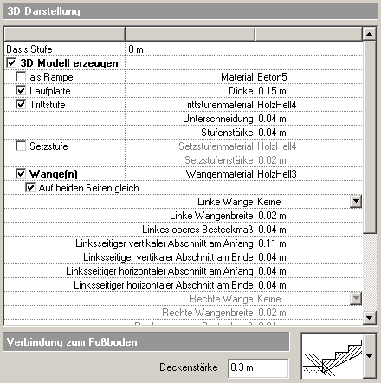The width and height of the screenshot is (381, 383).
Task: Click the Rechte Wangenbreite 0.02 m value
Action: point(272,312)
